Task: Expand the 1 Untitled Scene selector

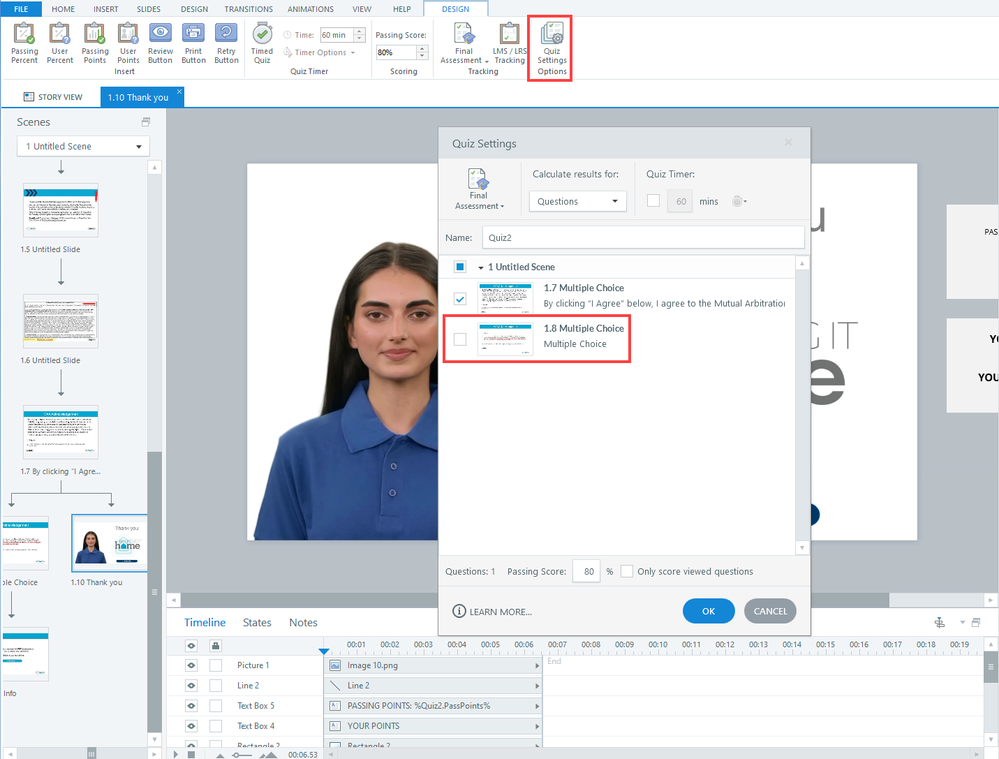Action: click(83, 146)
